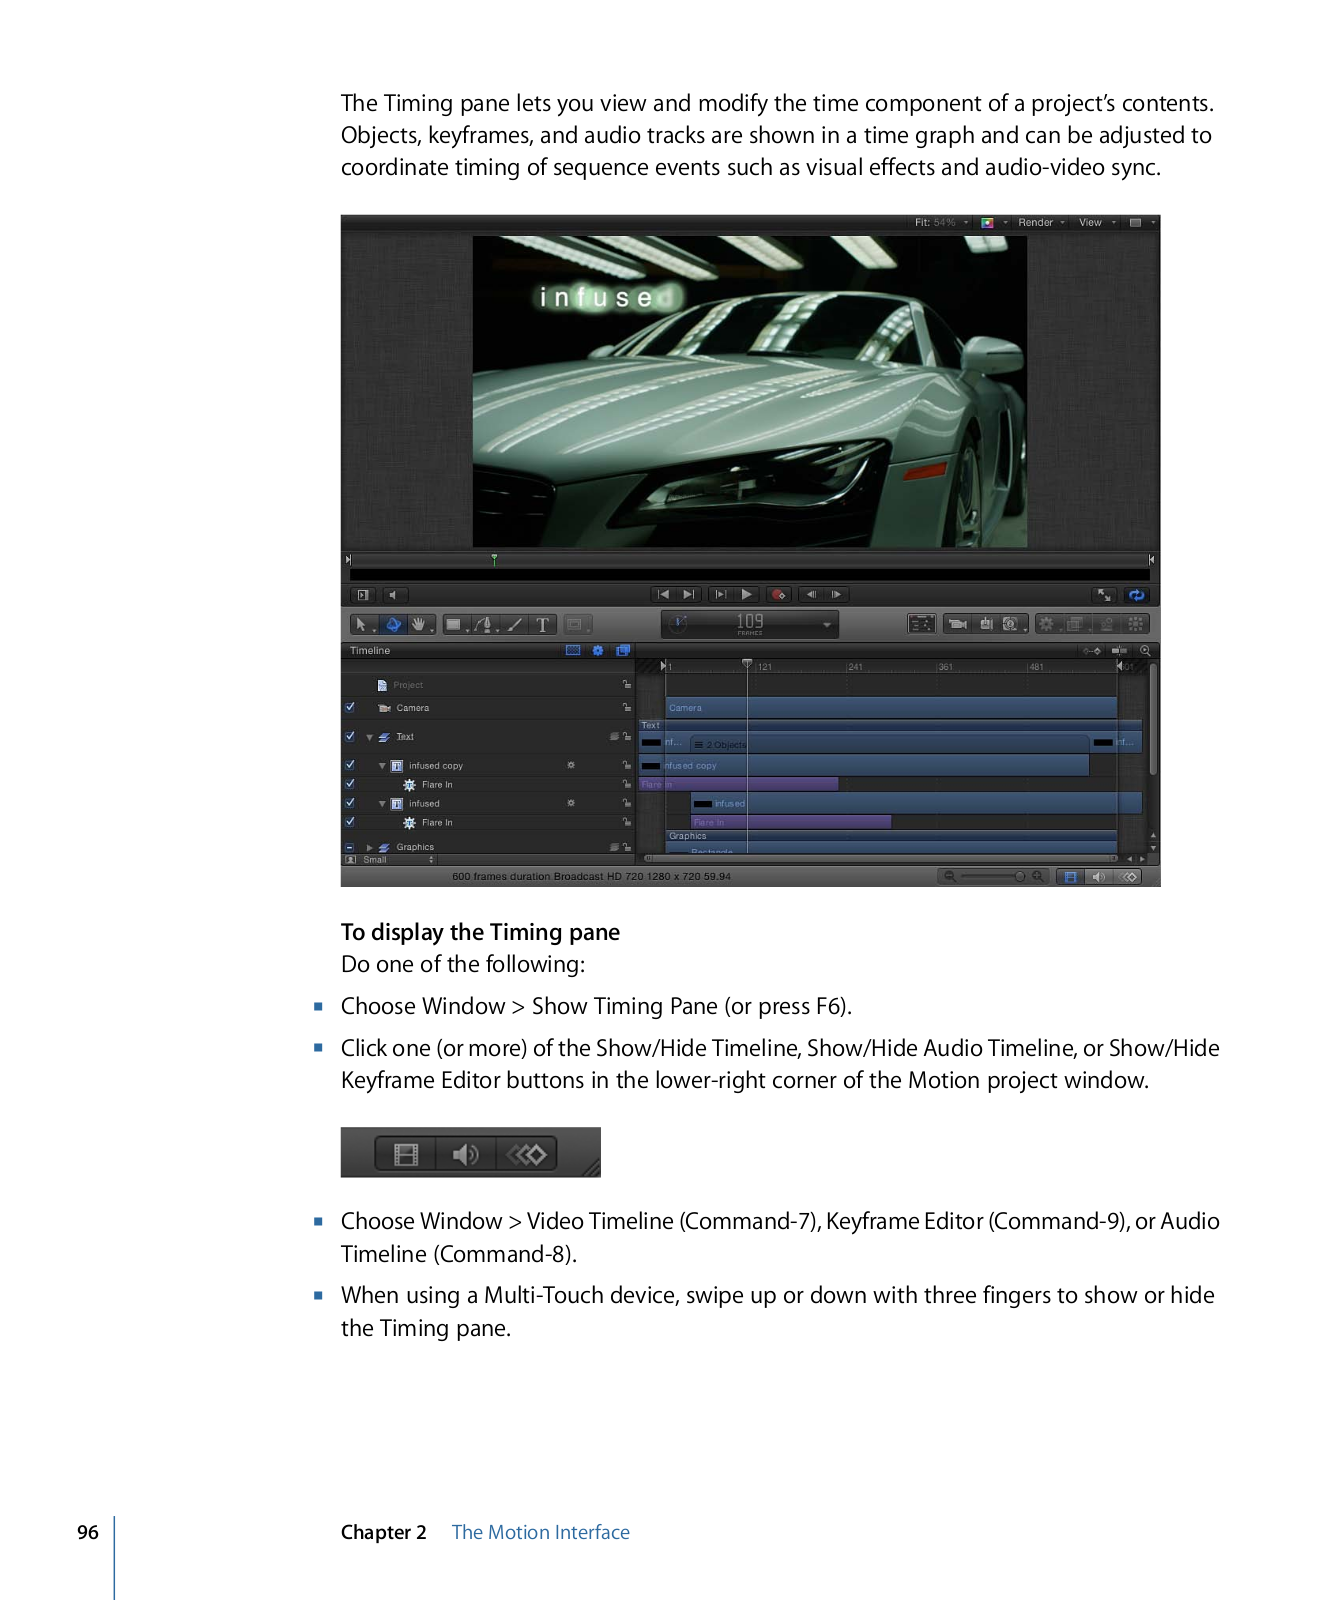This screenshot has width=1334, height=1600.
Task: Uncheck the Text group checkbox
Action: coord(350,736)
